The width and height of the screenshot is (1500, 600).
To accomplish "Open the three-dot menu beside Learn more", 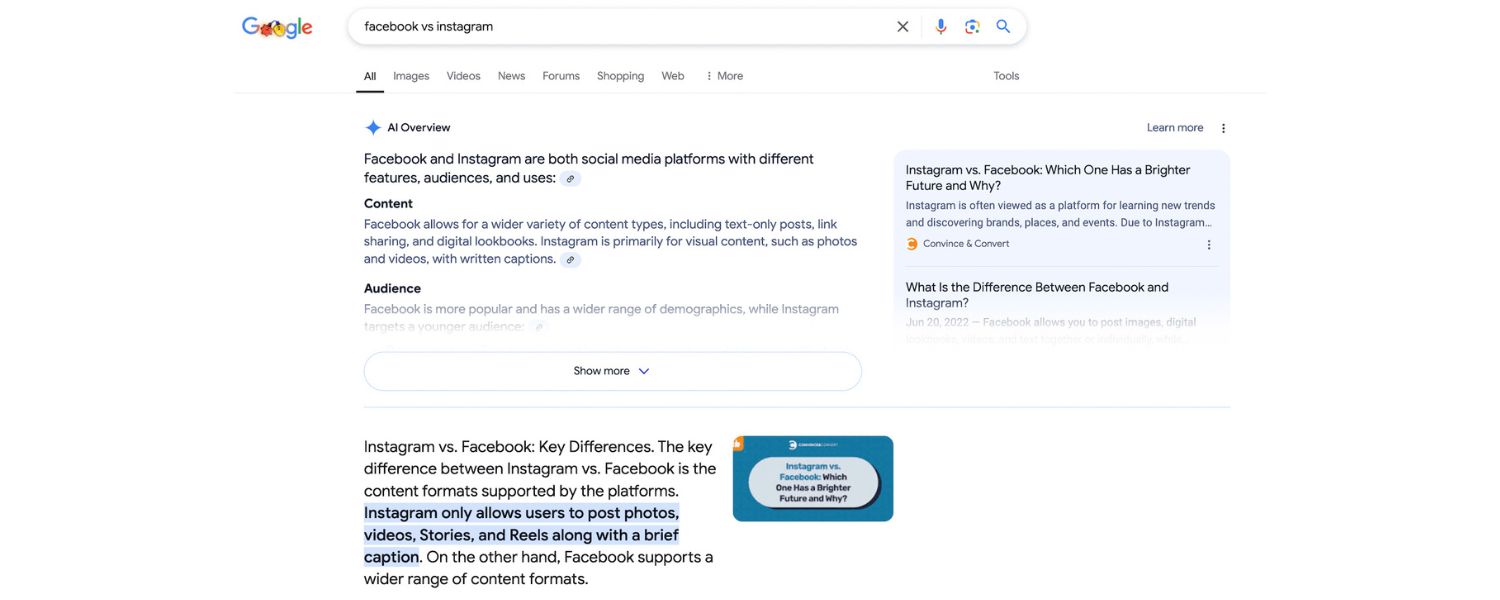I will (1222, 127).
